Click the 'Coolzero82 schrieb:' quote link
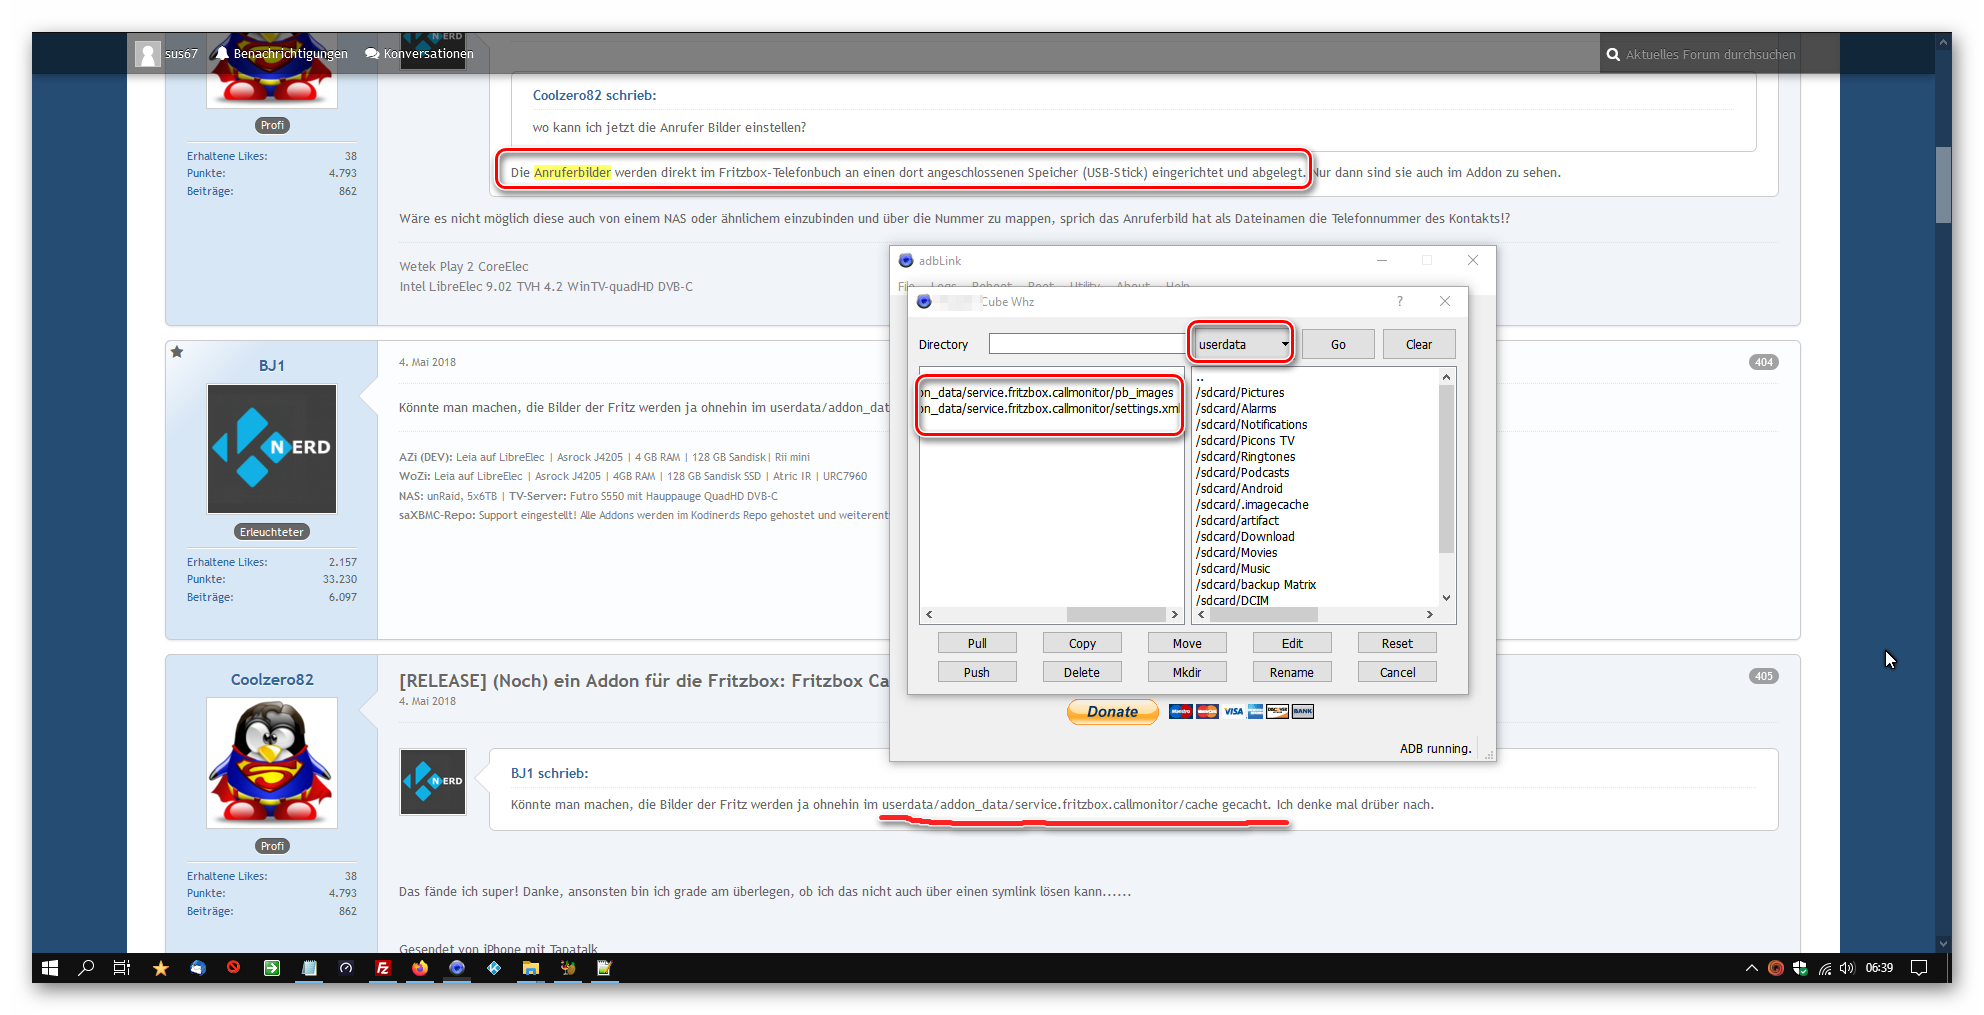 click(x=594, y=96)
